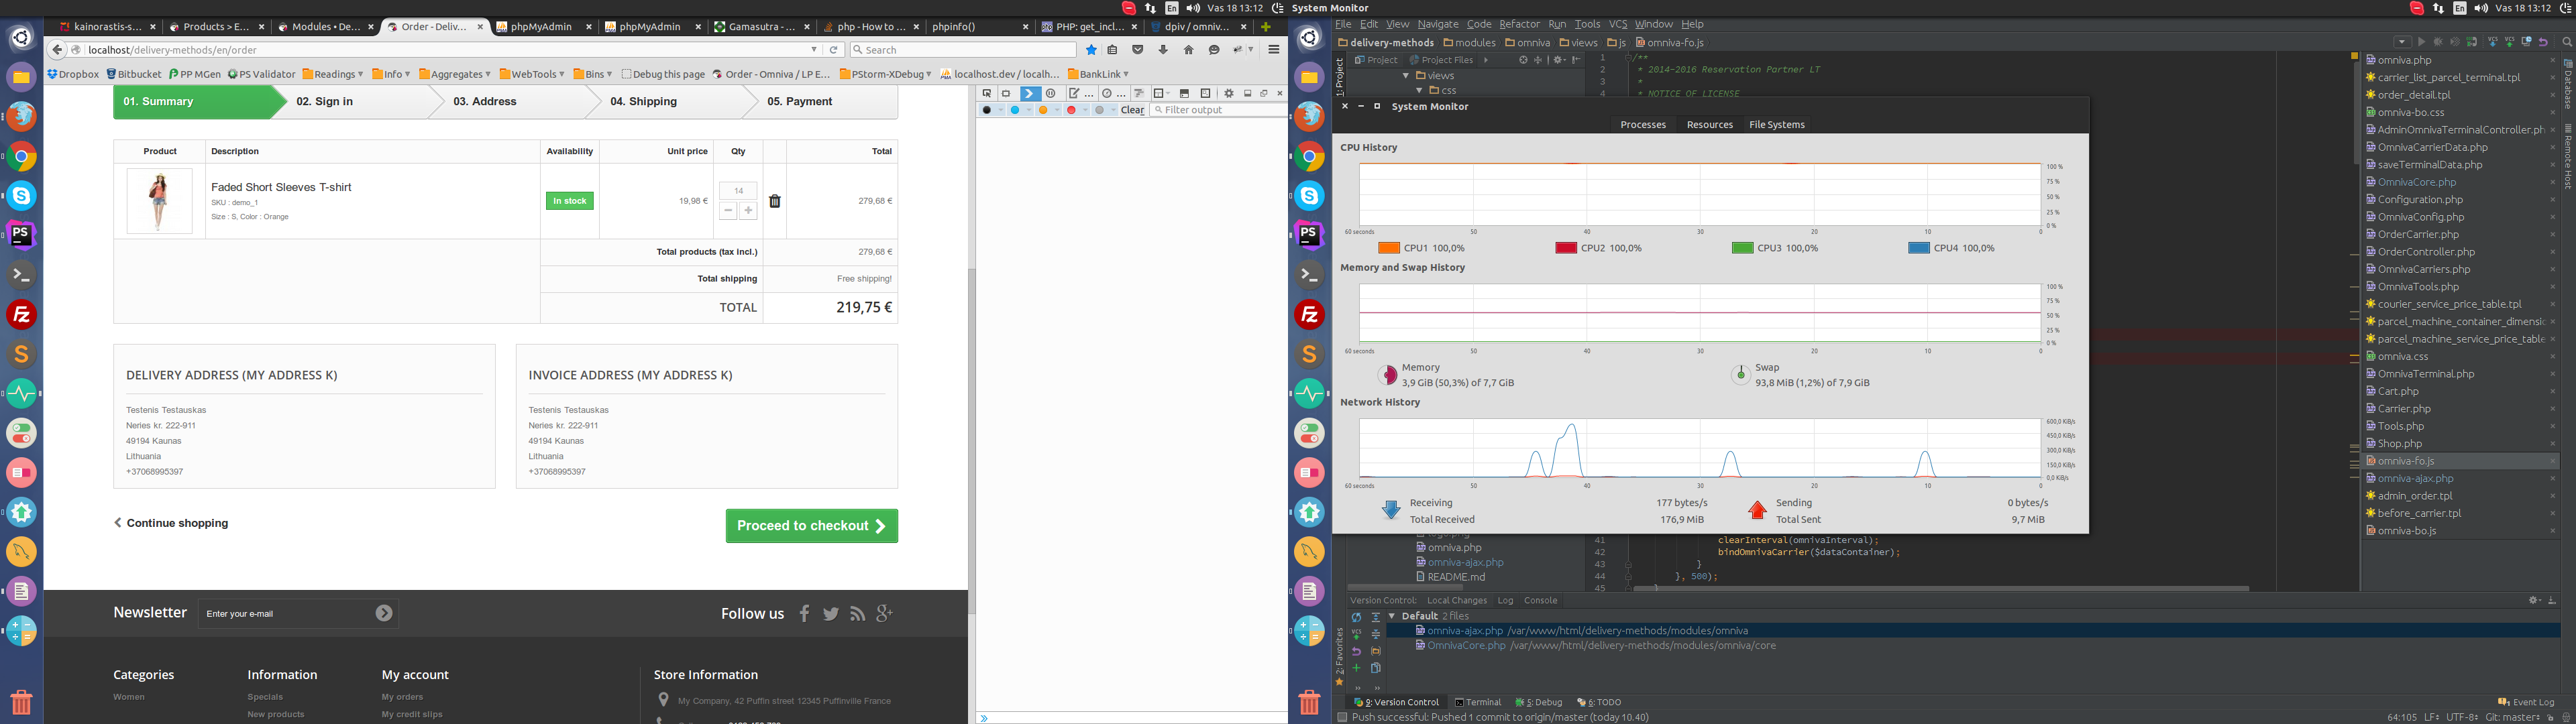Toggle Firebug grey log filter dot
The width and height of the screenshot is (2576, 724).
[1100, 110]
